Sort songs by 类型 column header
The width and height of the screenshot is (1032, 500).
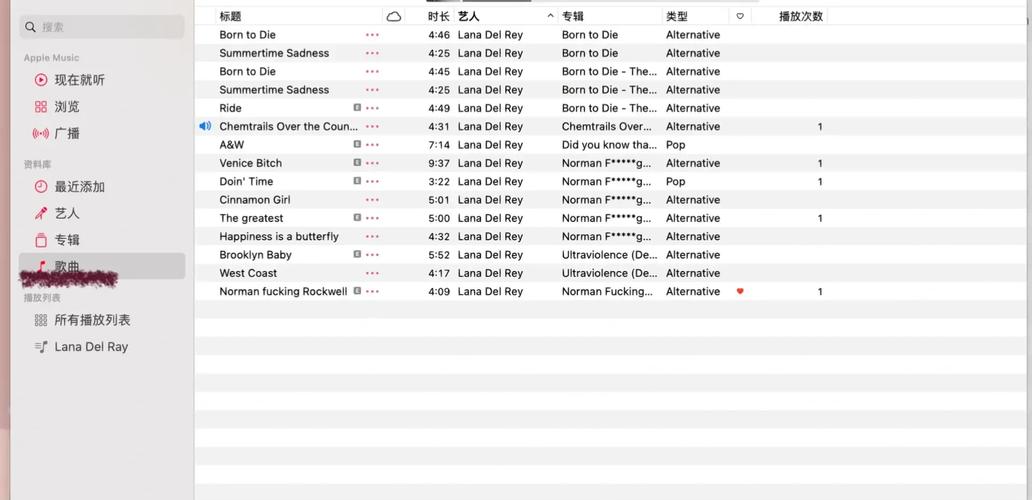pyautogui.click(x=677, y=16)
